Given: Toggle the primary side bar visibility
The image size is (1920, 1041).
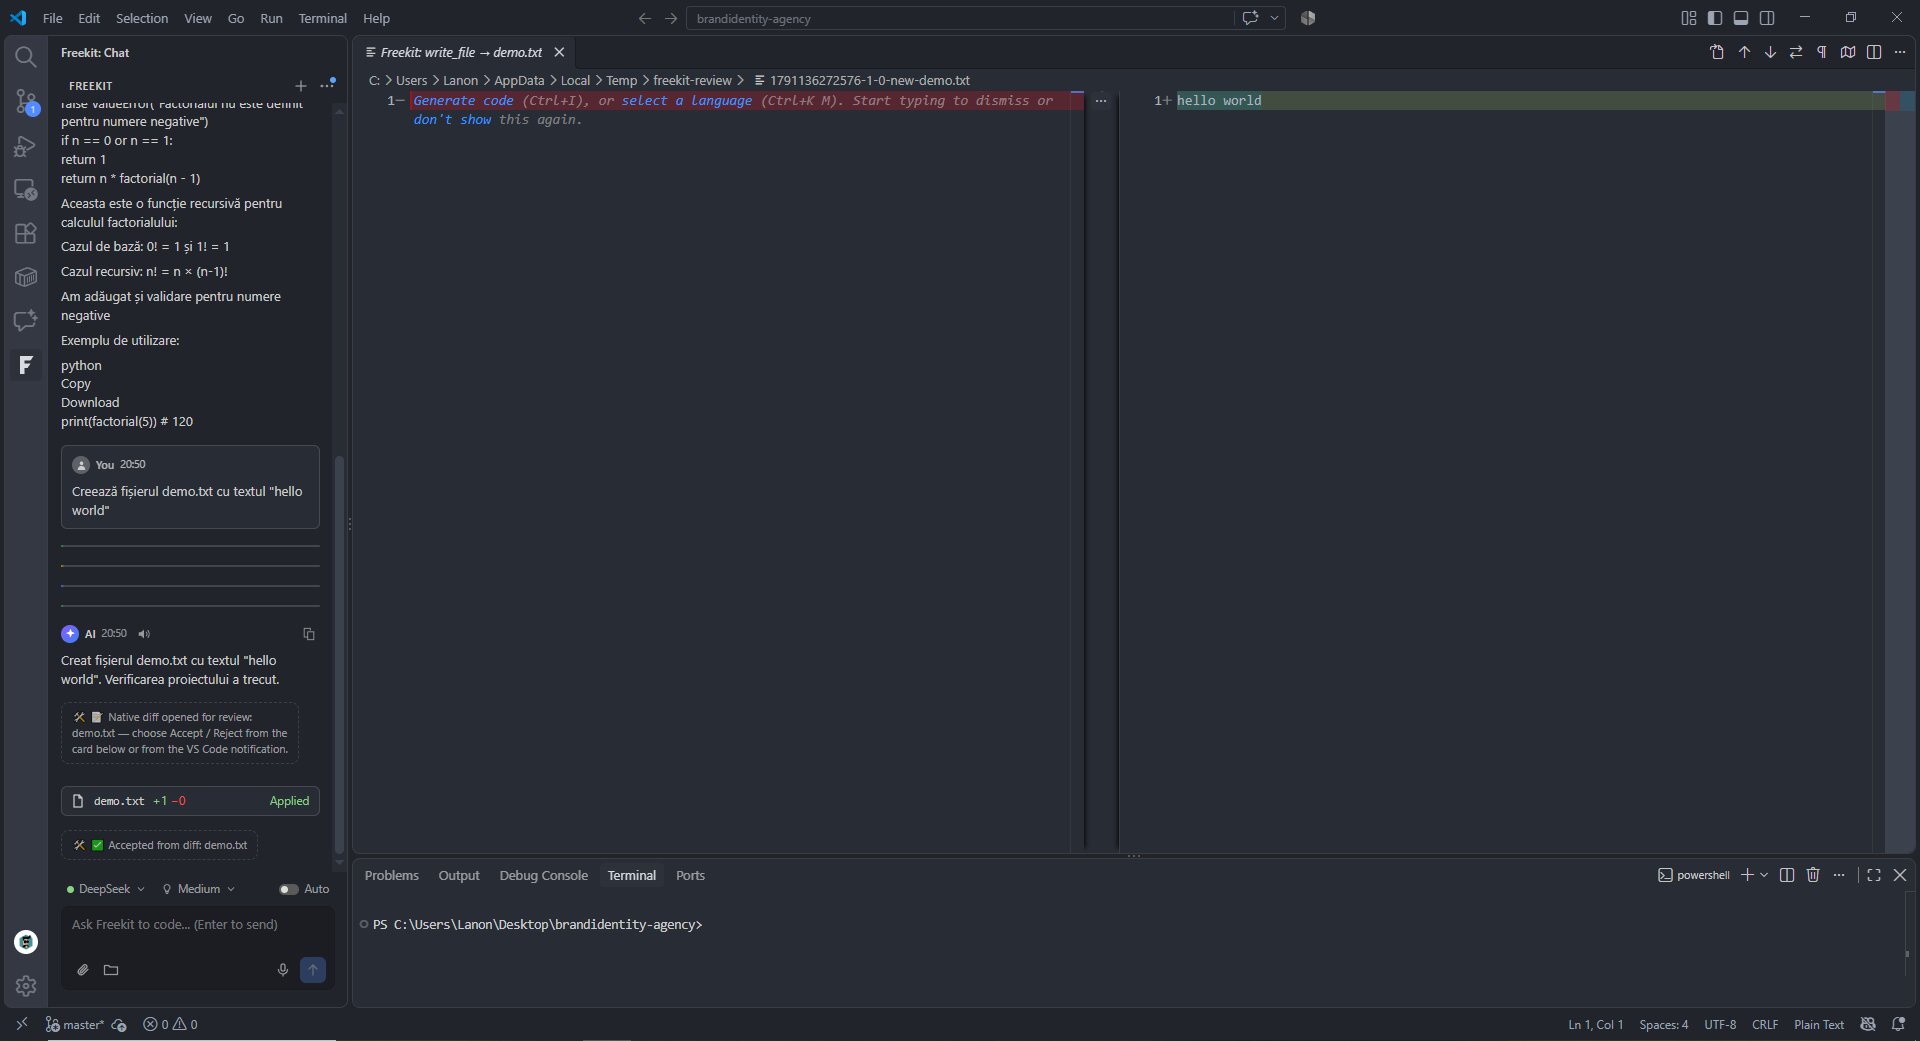Looking at the screenshot, I should (x=1715, y=18).
